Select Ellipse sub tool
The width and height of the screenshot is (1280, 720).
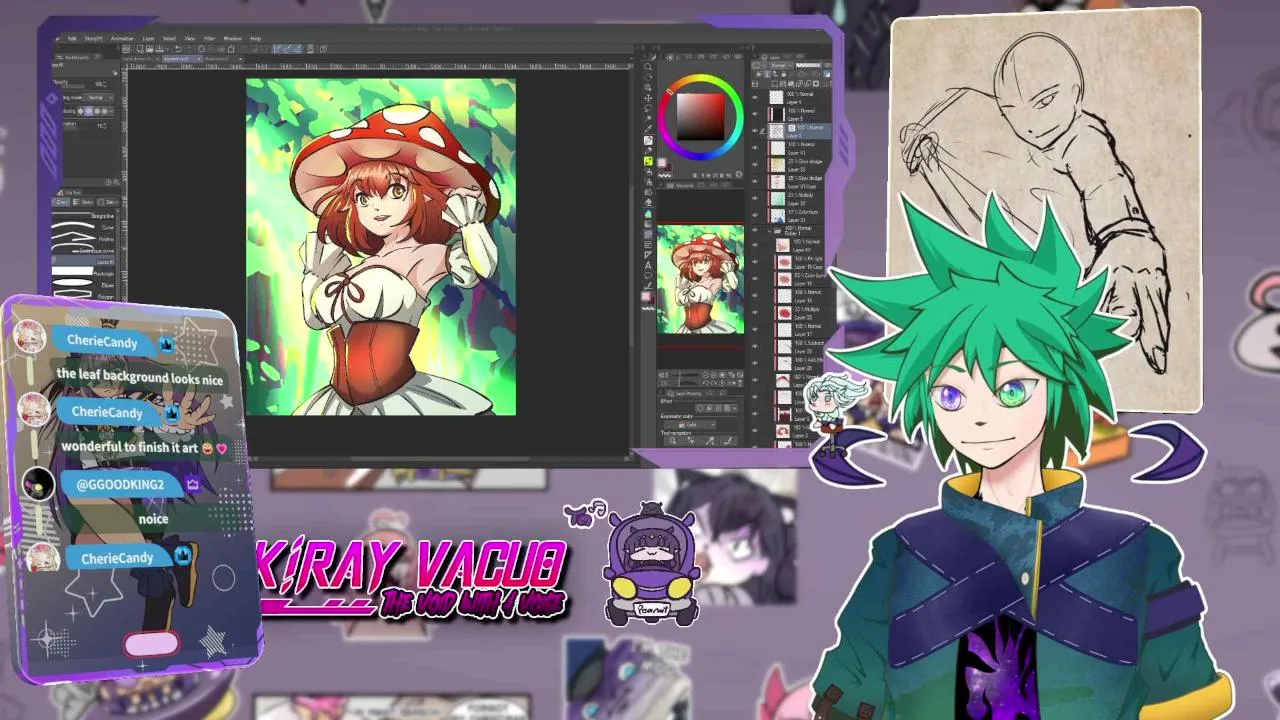(x=83, y=285)
